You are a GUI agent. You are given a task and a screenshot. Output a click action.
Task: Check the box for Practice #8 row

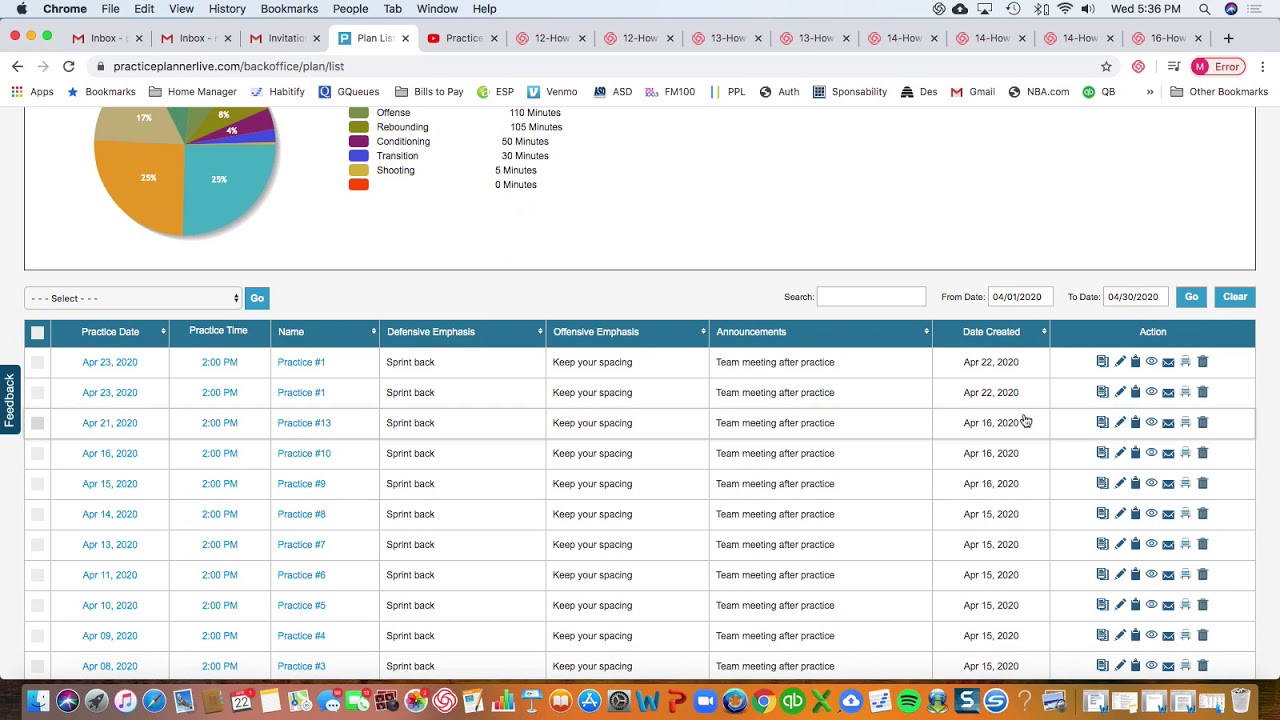[37, 514]
